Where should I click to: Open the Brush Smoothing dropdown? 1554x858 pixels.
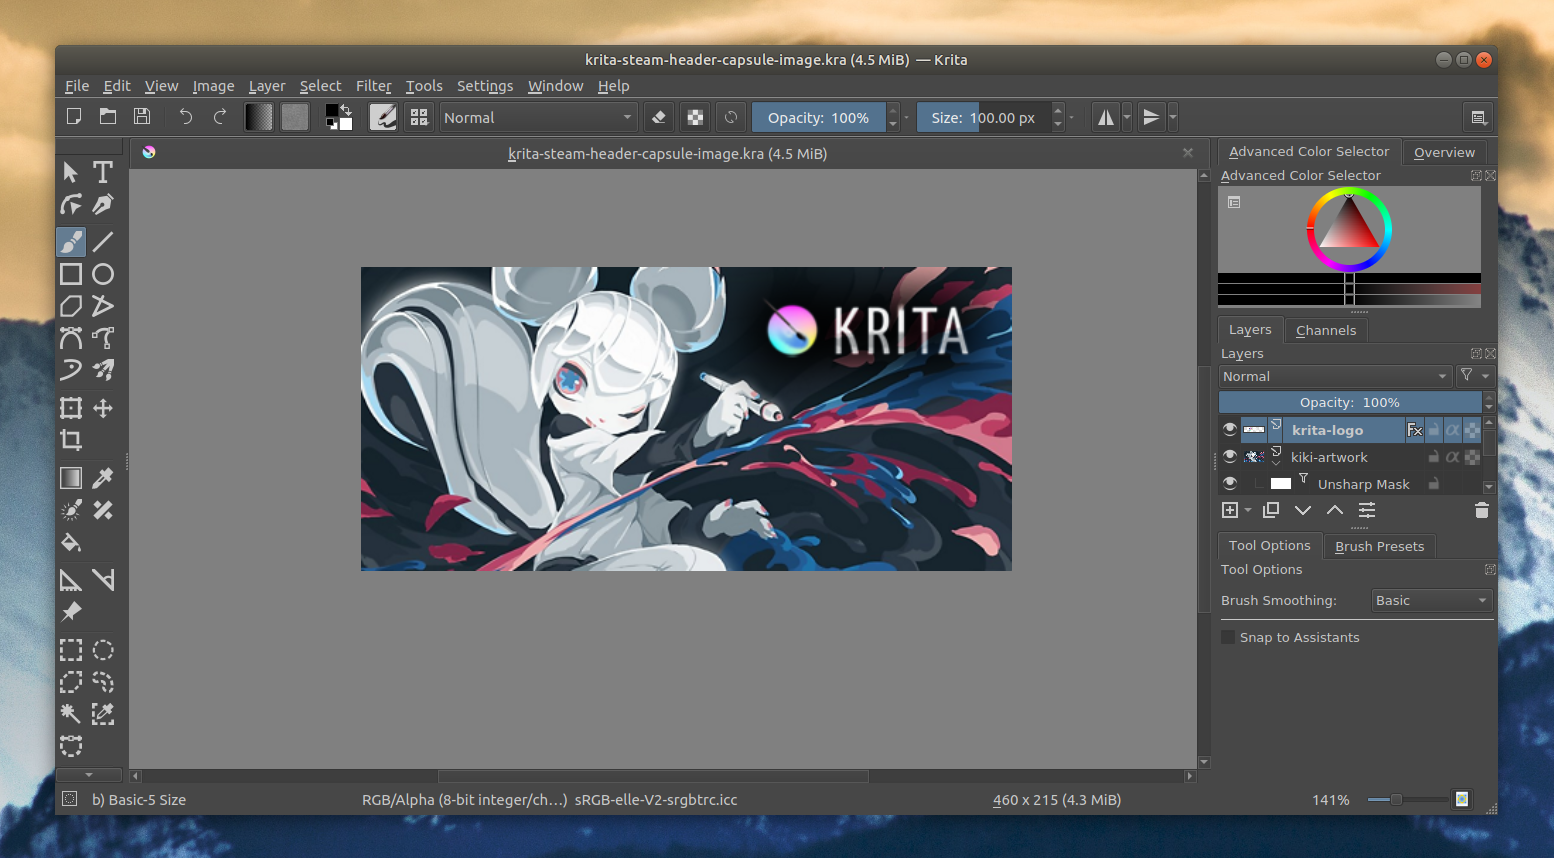pyautogui.click(x=1431, y=600)
